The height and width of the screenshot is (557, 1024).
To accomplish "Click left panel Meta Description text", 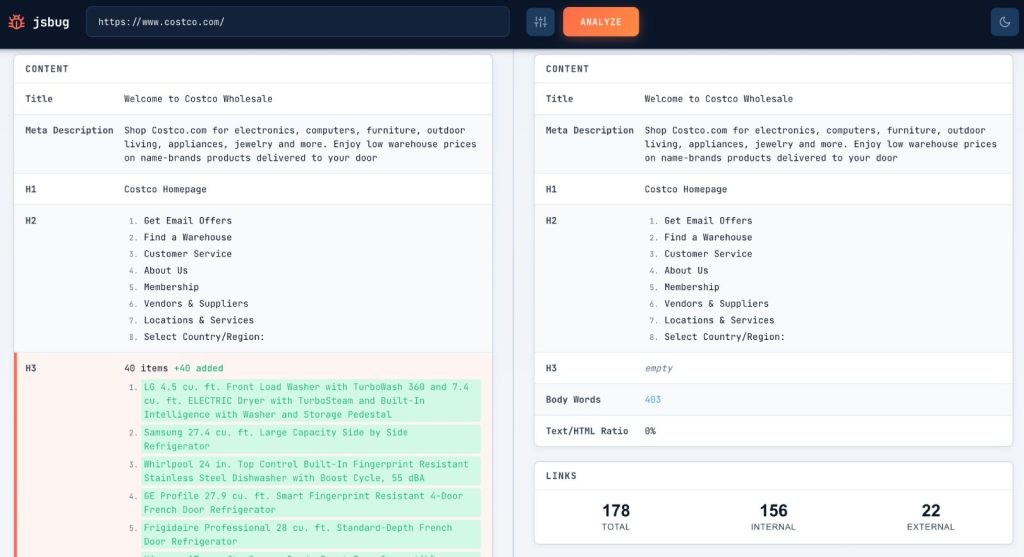I will [x=300, y=144].
